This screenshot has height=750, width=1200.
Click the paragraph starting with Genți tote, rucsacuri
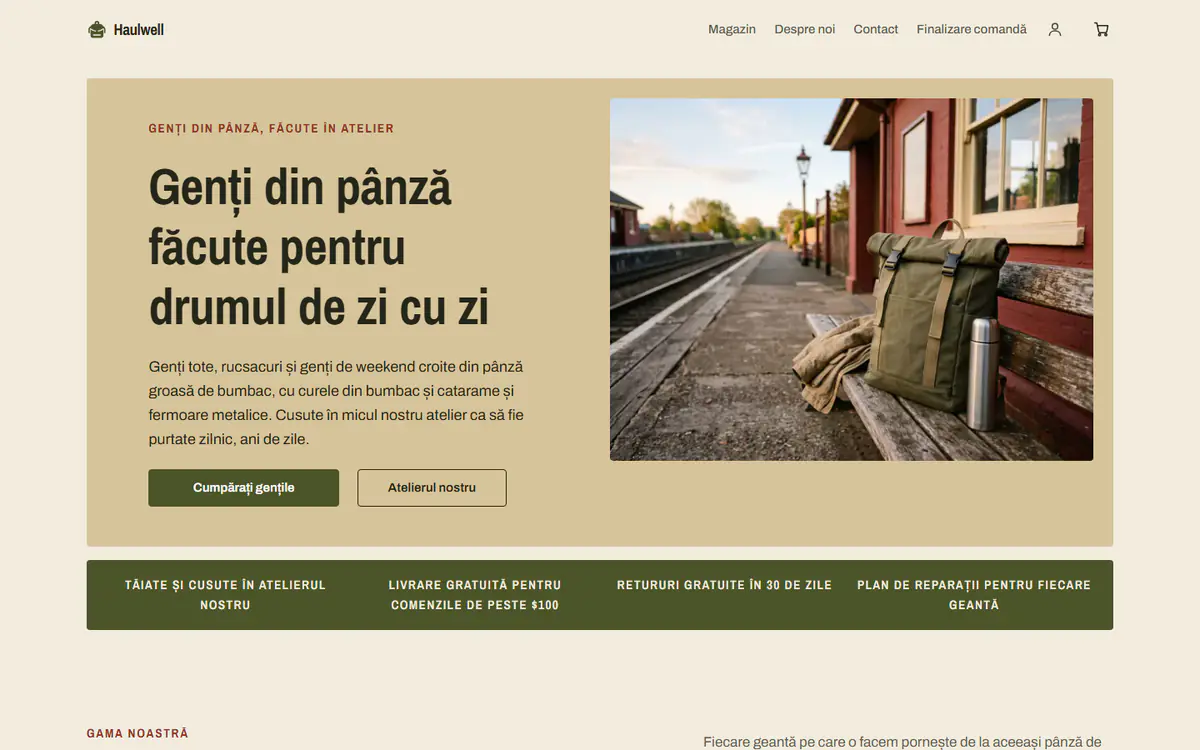(337, 403)
